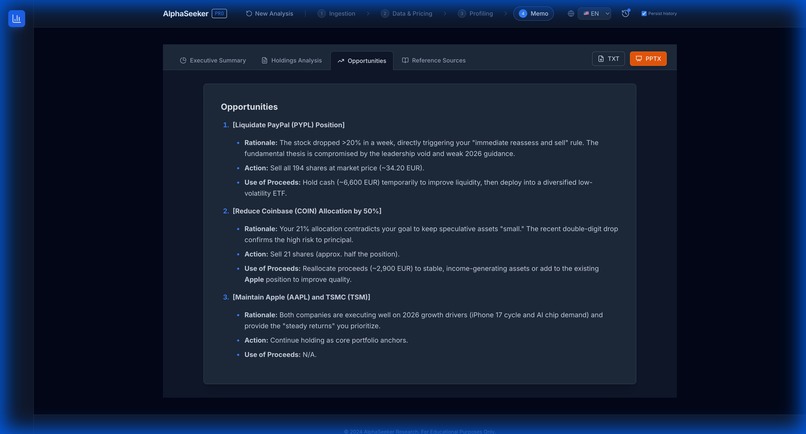Switch to the Holdings Analysis tab

click(291, 61)
